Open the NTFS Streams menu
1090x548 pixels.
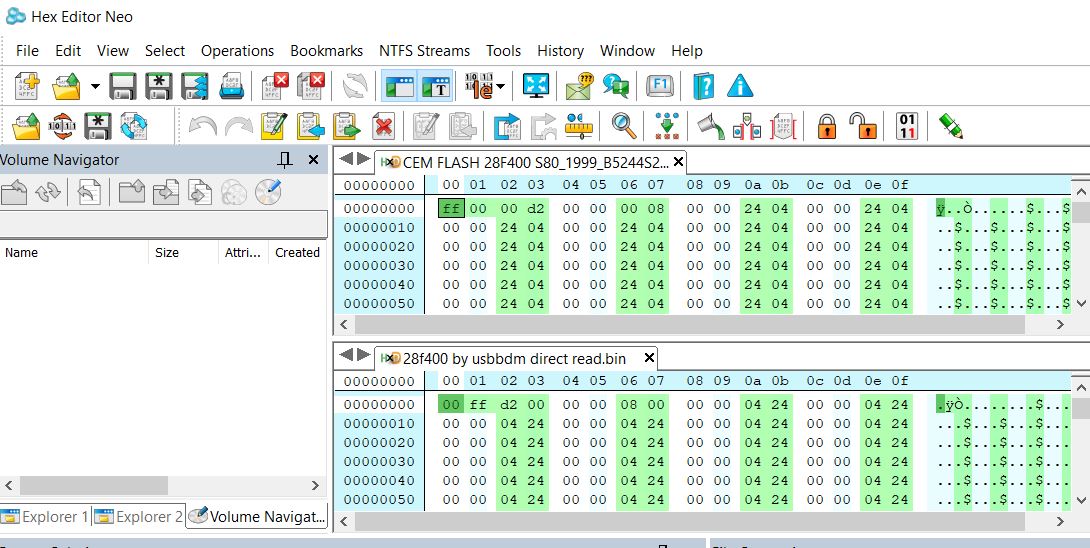coord(424,51)
